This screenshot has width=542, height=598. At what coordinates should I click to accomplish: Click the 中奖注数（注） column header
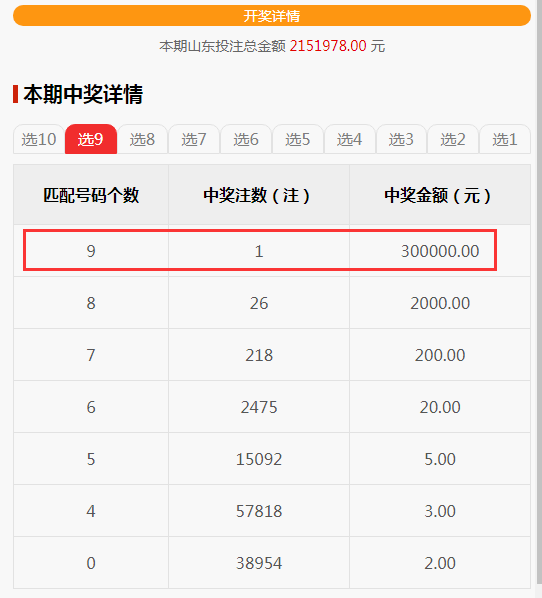point(259,195)
